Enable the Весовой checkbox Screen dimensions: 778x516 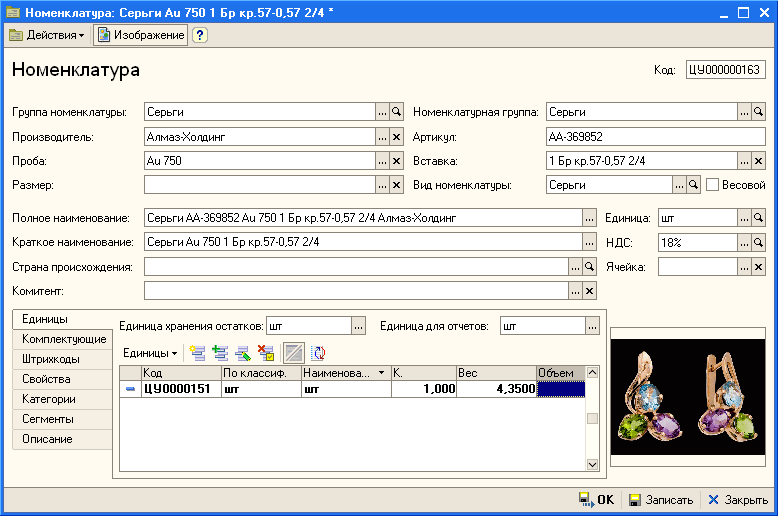point(712,185)
